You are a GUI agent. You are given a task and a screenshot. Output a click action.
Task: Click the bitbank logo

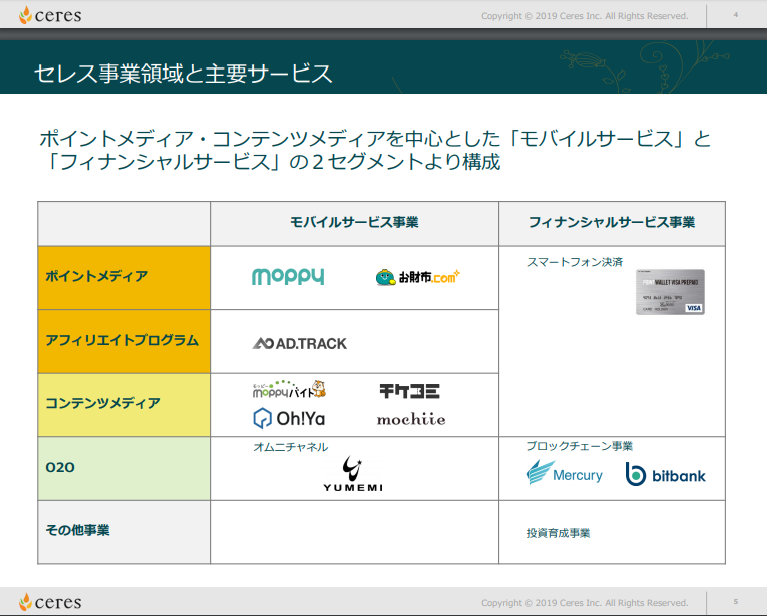(665, 475)
